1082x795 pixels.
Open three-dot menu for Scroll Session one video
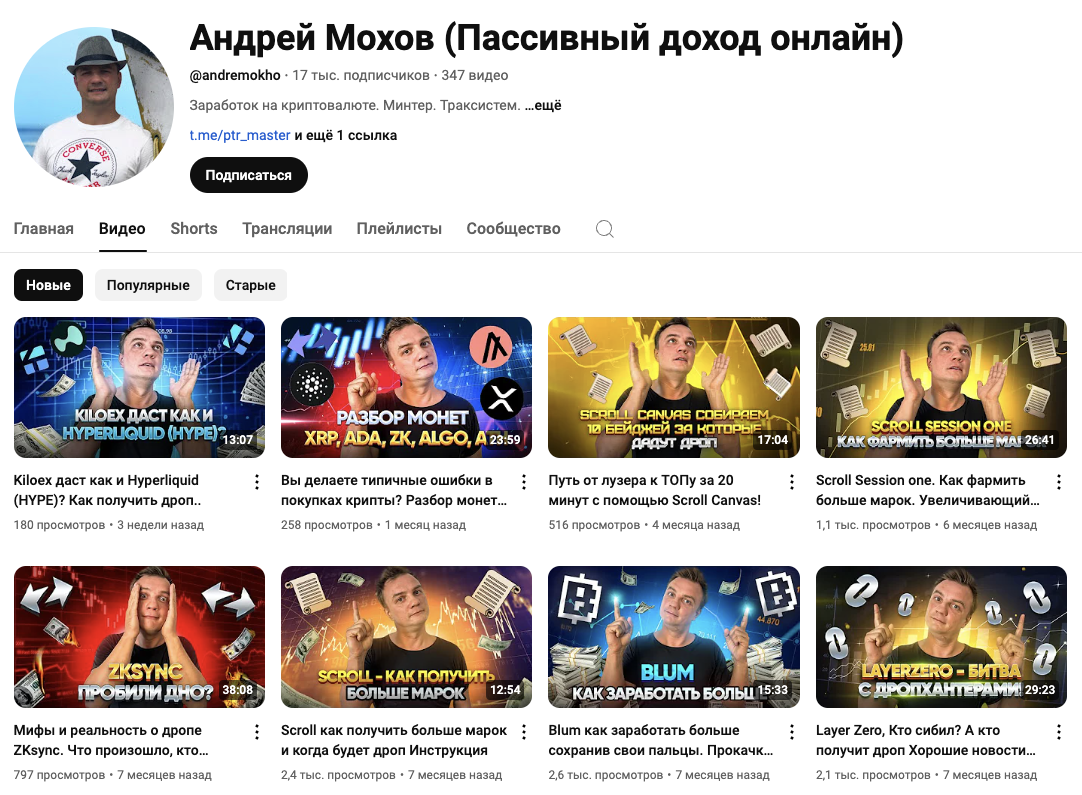point(1059,482)
